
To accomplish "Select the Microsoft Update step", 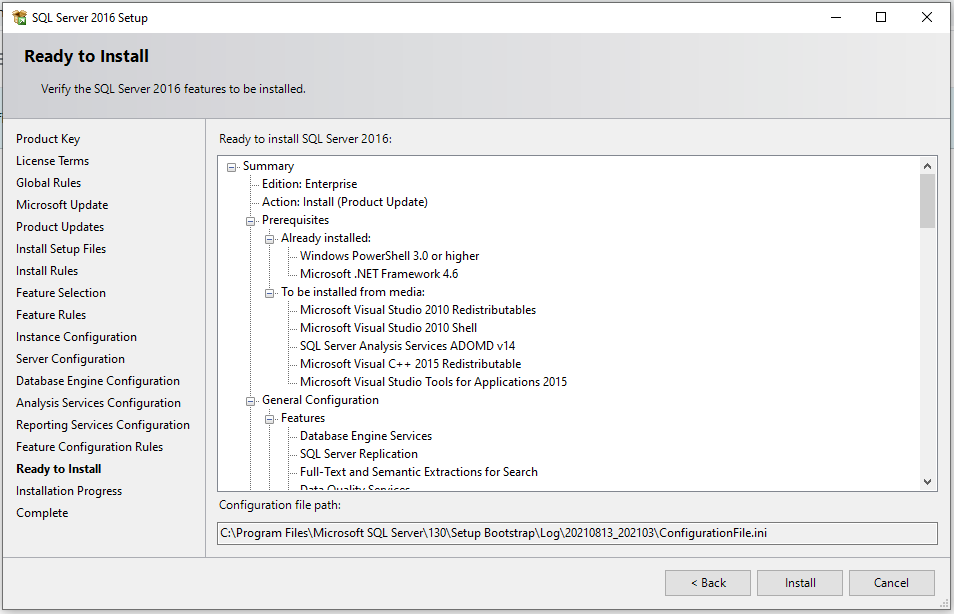I will [62, 205].
